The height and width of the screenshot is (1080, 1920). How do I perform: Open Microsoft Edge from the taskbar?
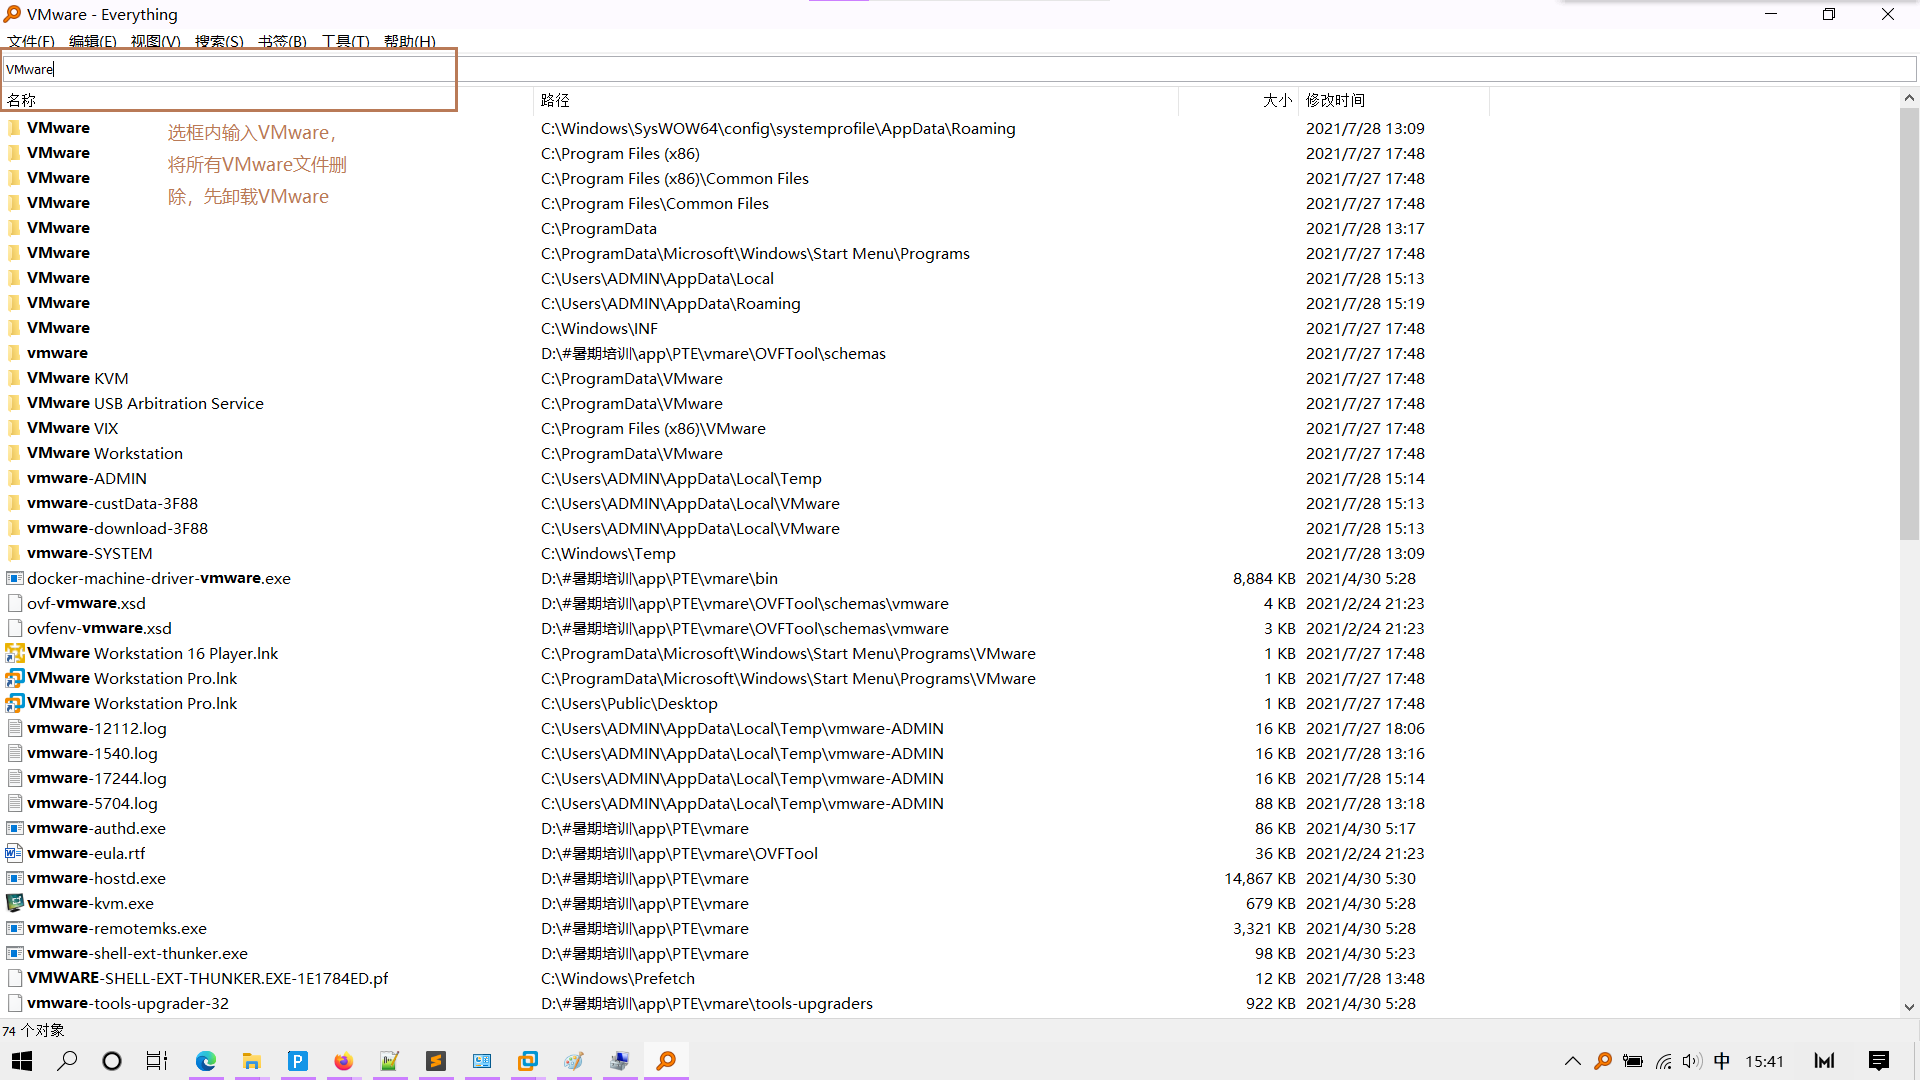(x=206, y=1061)
